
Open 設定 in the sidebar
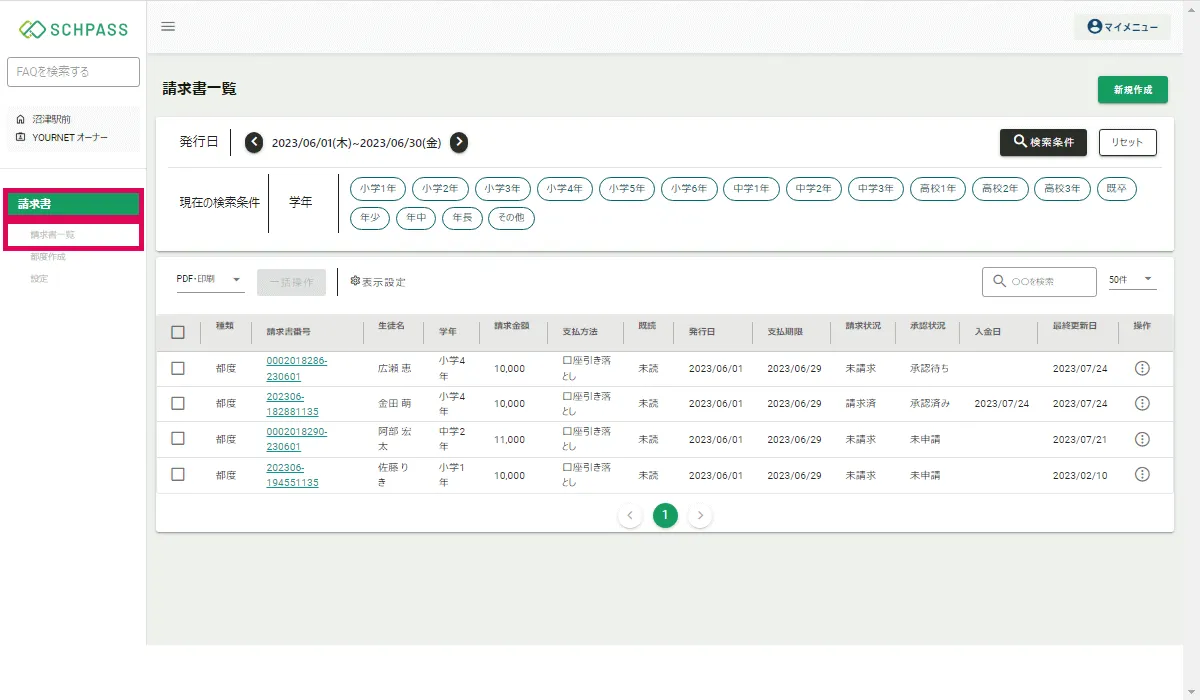coord(39,279)
